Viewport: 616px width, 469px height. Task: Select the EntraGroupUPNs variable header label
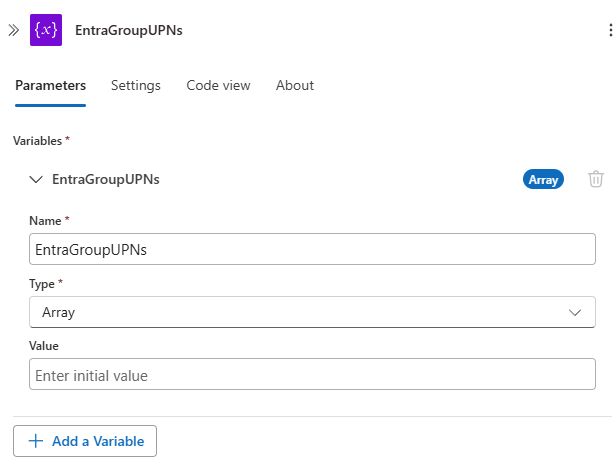click(x=105, y=179)
